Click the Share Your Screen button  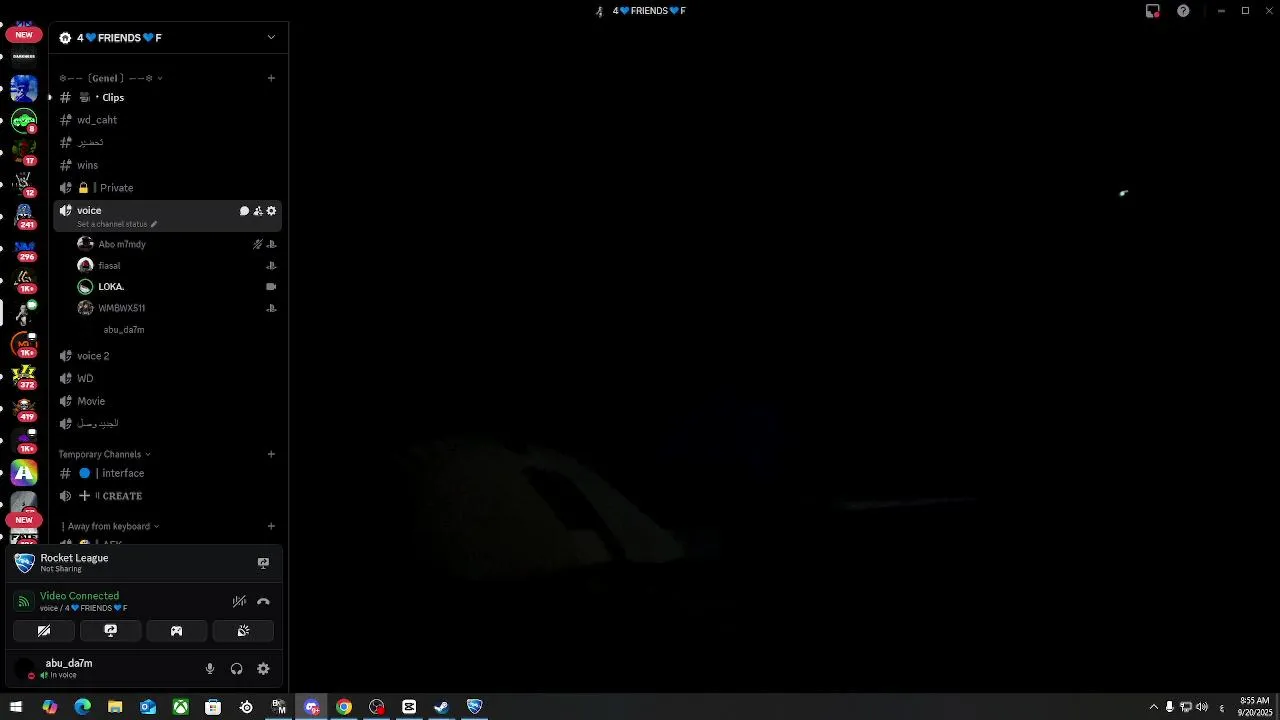coord(111,631)
